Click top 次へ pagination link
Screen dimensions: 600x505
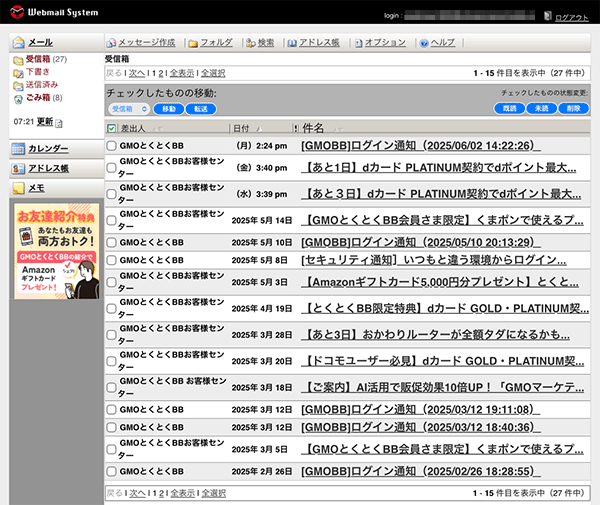[x=137, y=73]
